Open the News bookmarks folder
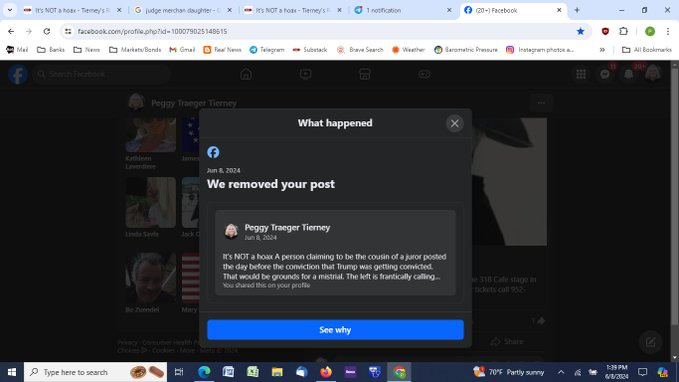Viewport: 679px width, 382px height. pos(87,50)
